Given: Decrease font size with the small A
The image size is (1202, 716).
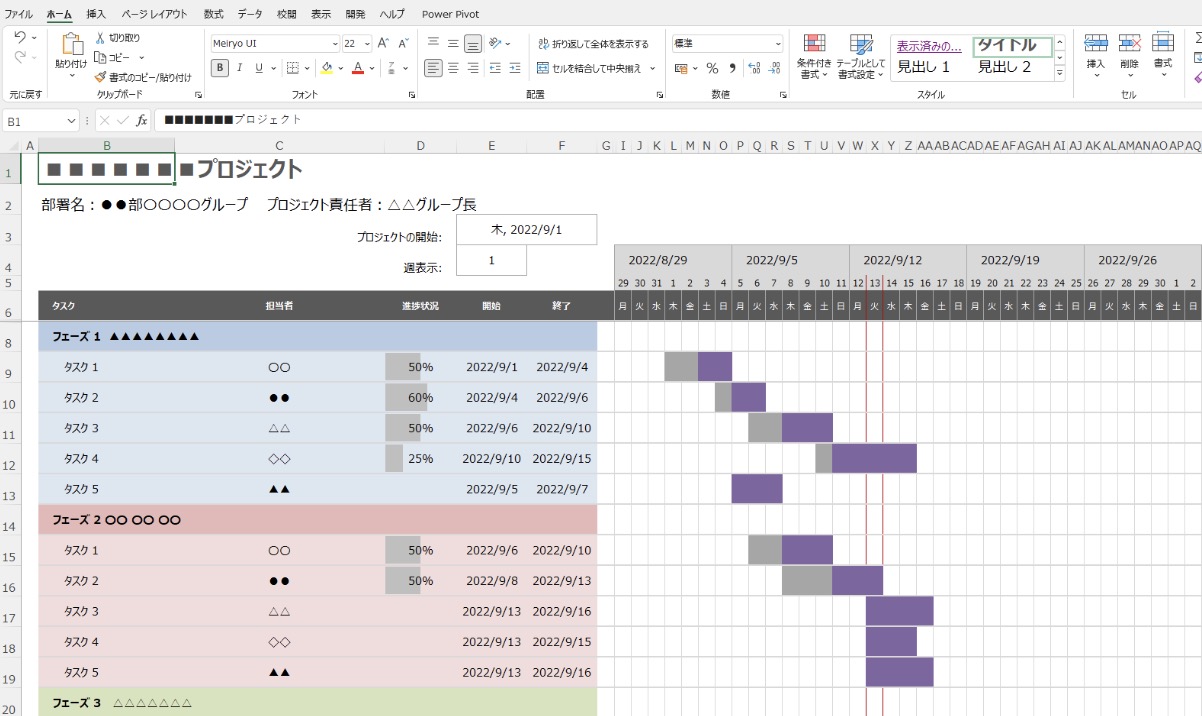Looking at the screenshot, I should (x=403, y=43).
